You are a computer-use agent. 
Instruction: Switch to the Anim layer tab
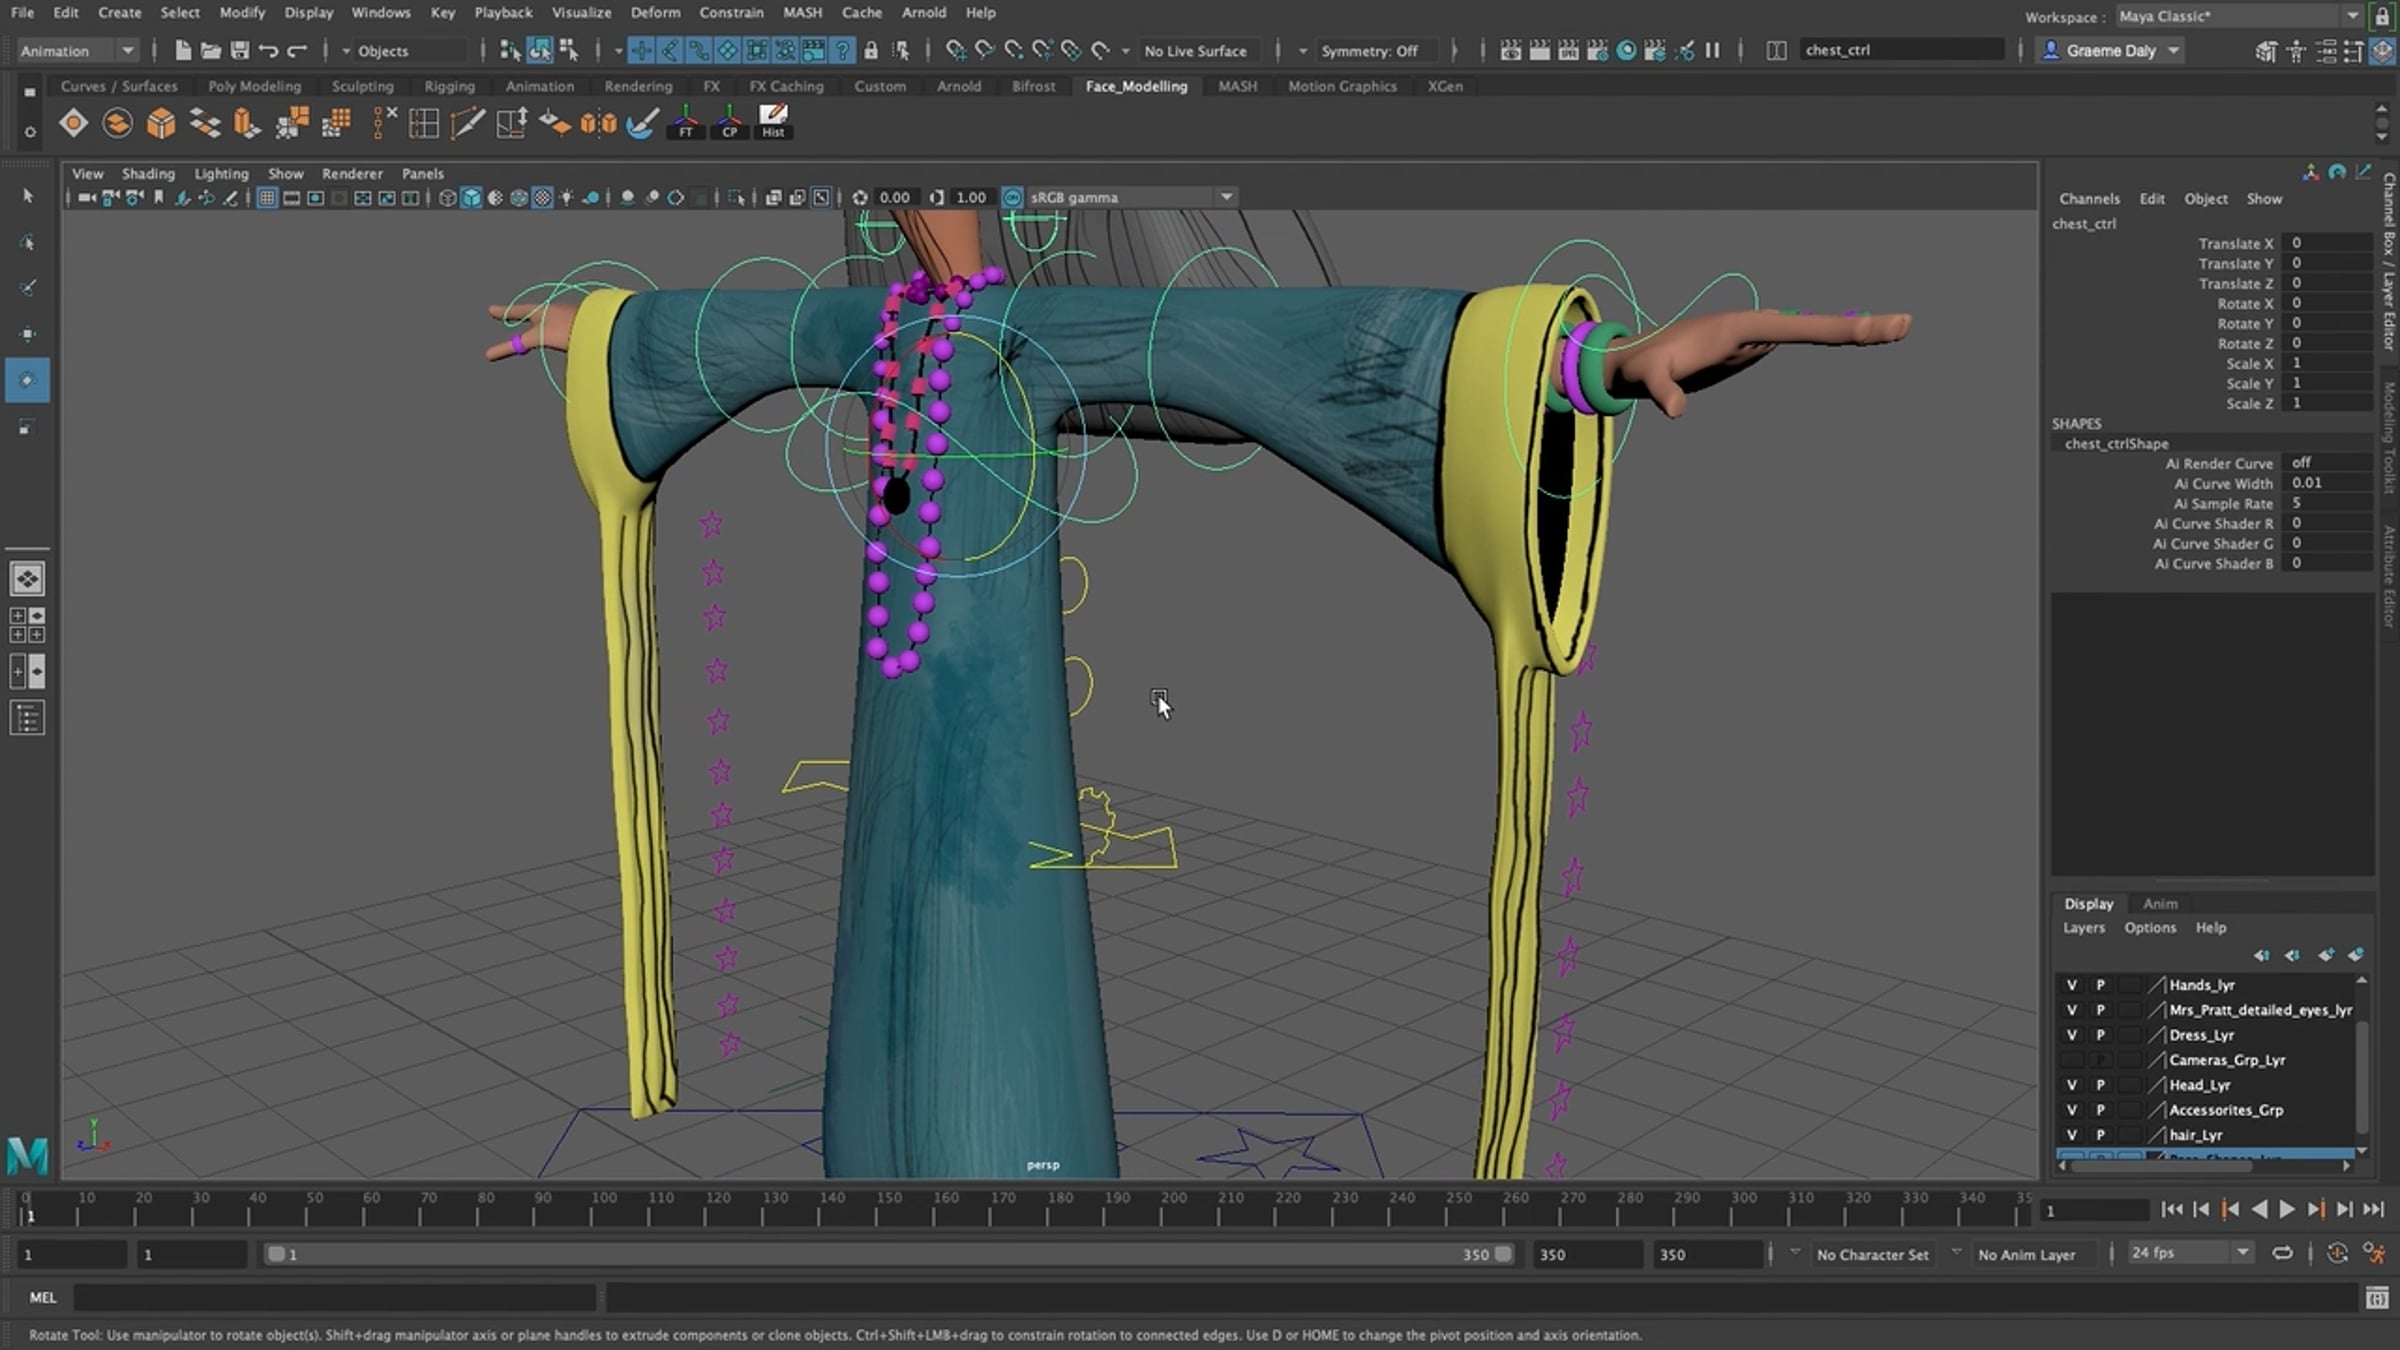[2160, 904]
